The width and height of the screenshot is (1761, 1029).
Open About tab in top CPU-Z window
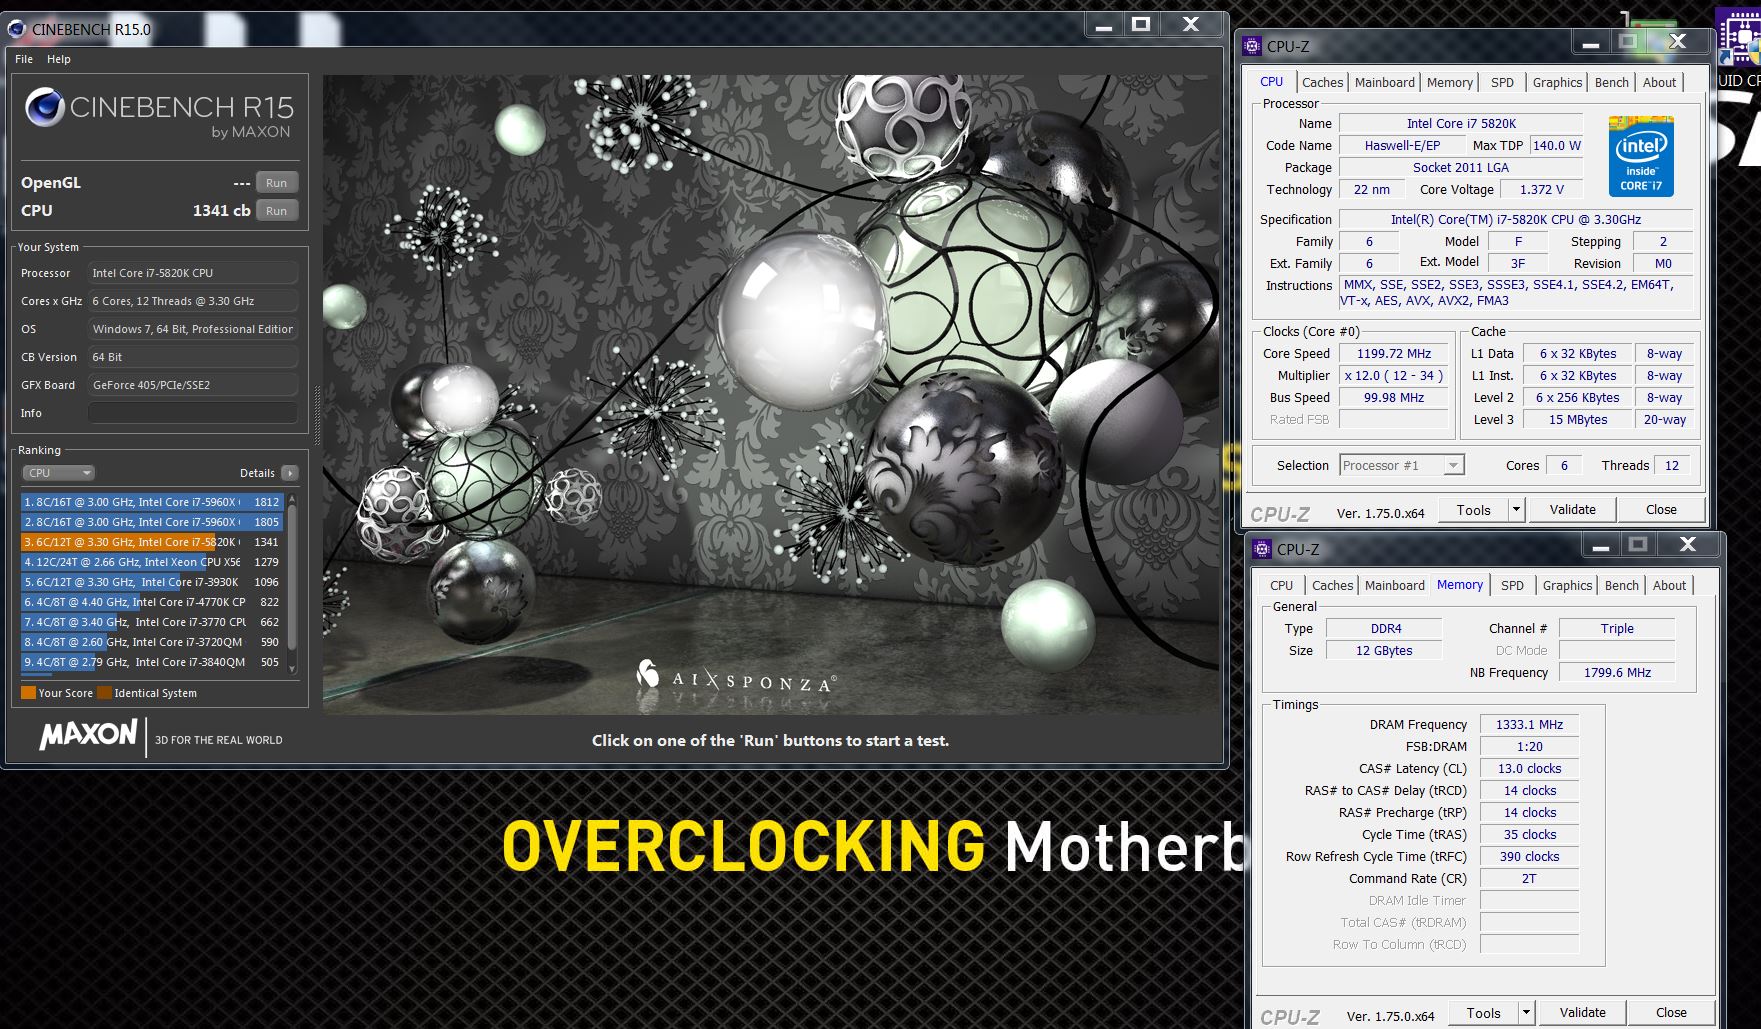tap(1659, 83)
